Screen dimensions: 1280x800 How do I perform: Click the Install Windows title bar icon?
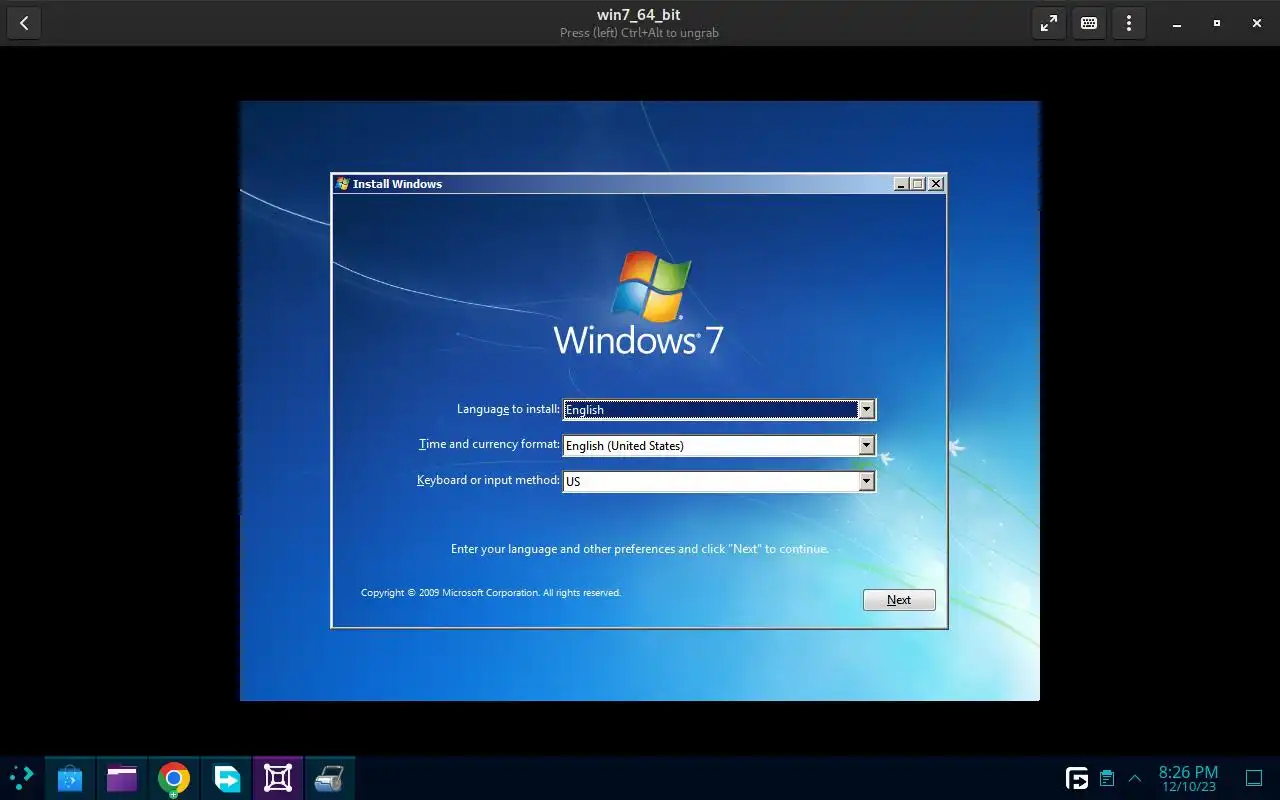pos(343,184)
